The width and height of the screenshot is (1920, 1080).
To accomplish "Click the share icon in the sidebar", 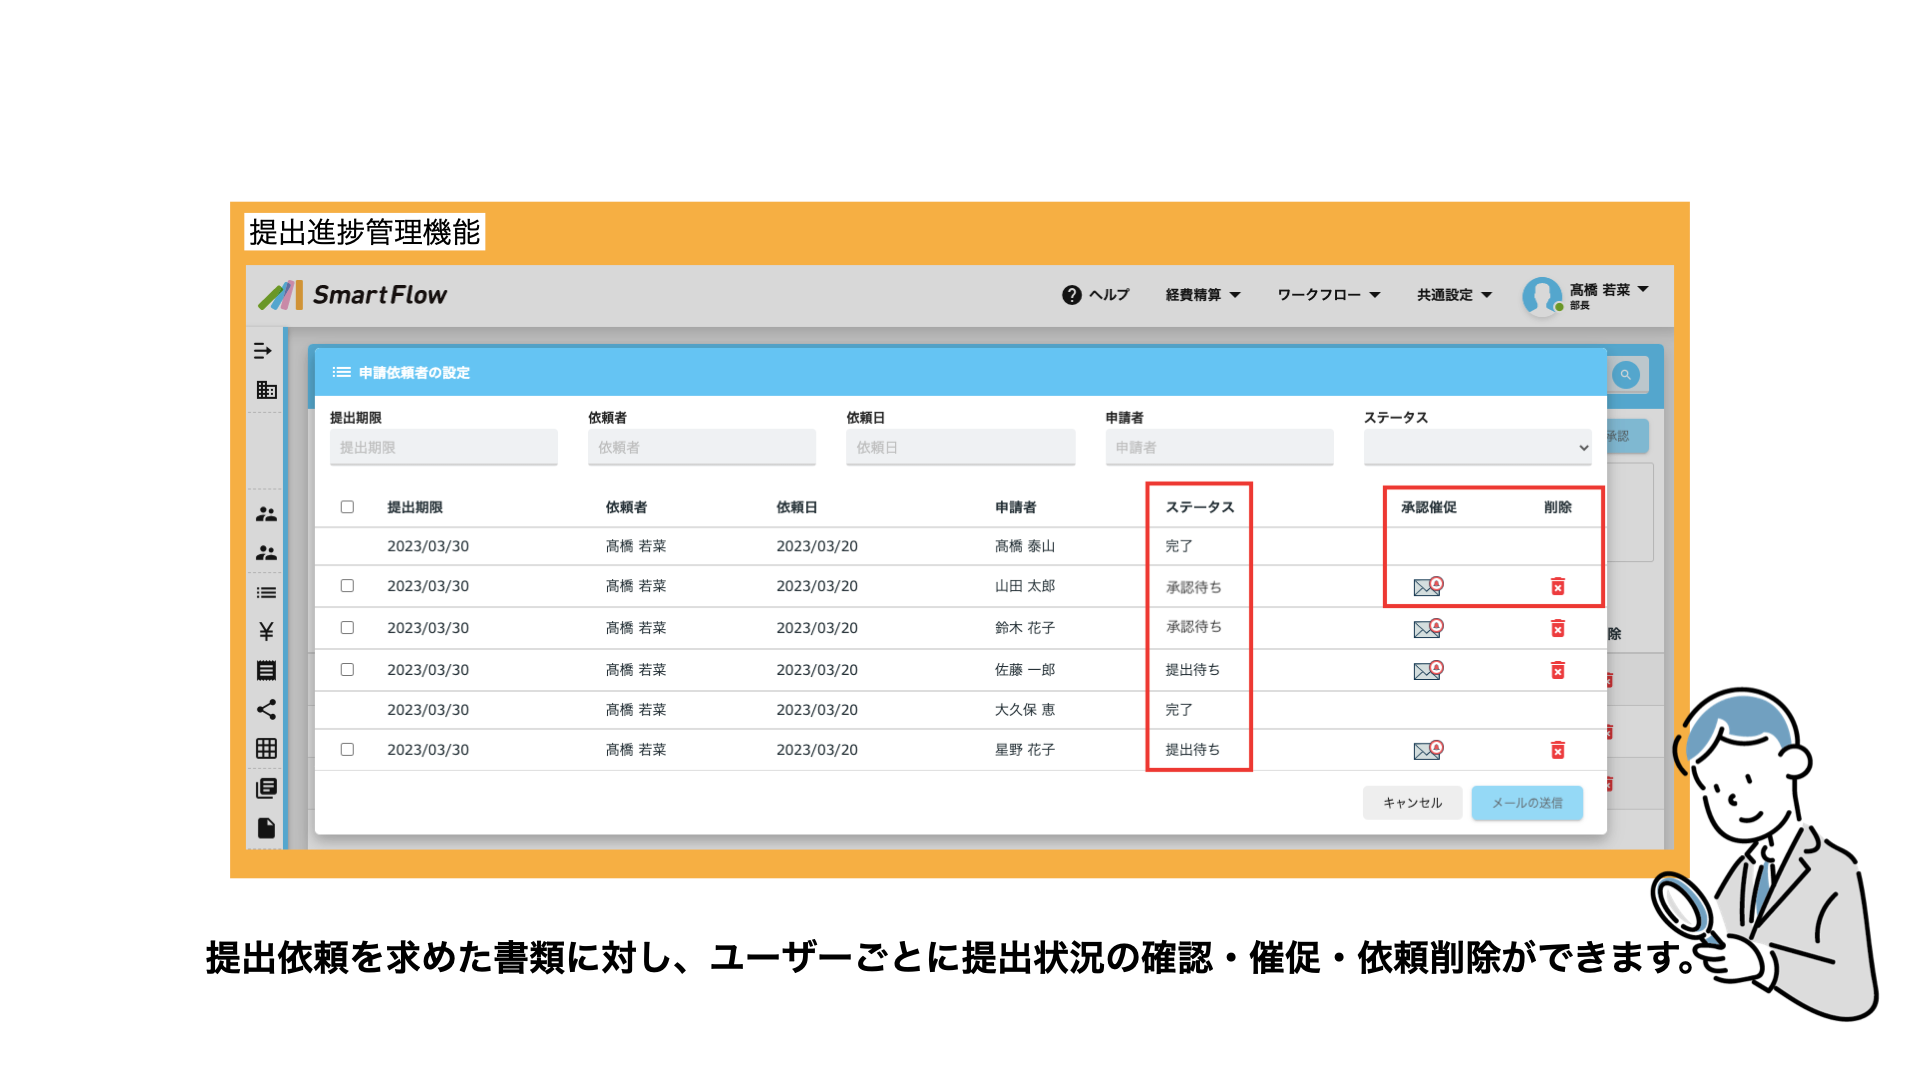I will (266, 710).
